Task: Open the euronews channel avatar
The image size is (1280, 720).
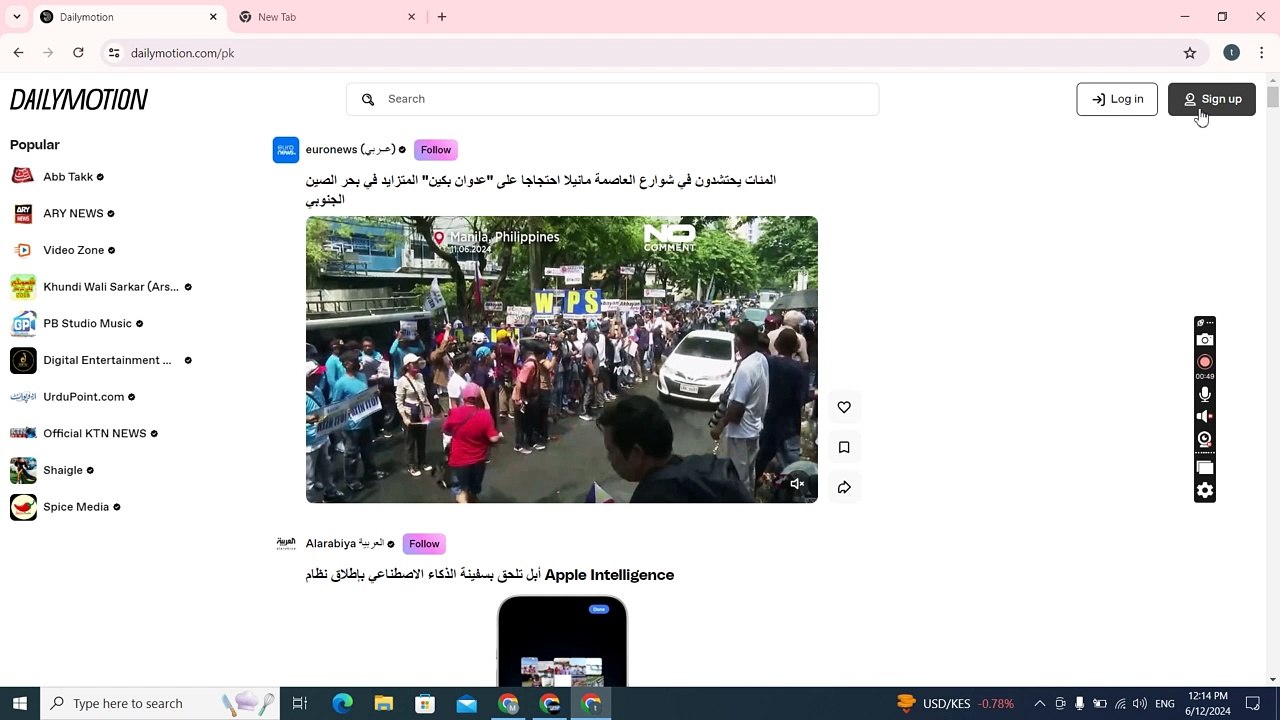Action: click(x=285, y=150)
